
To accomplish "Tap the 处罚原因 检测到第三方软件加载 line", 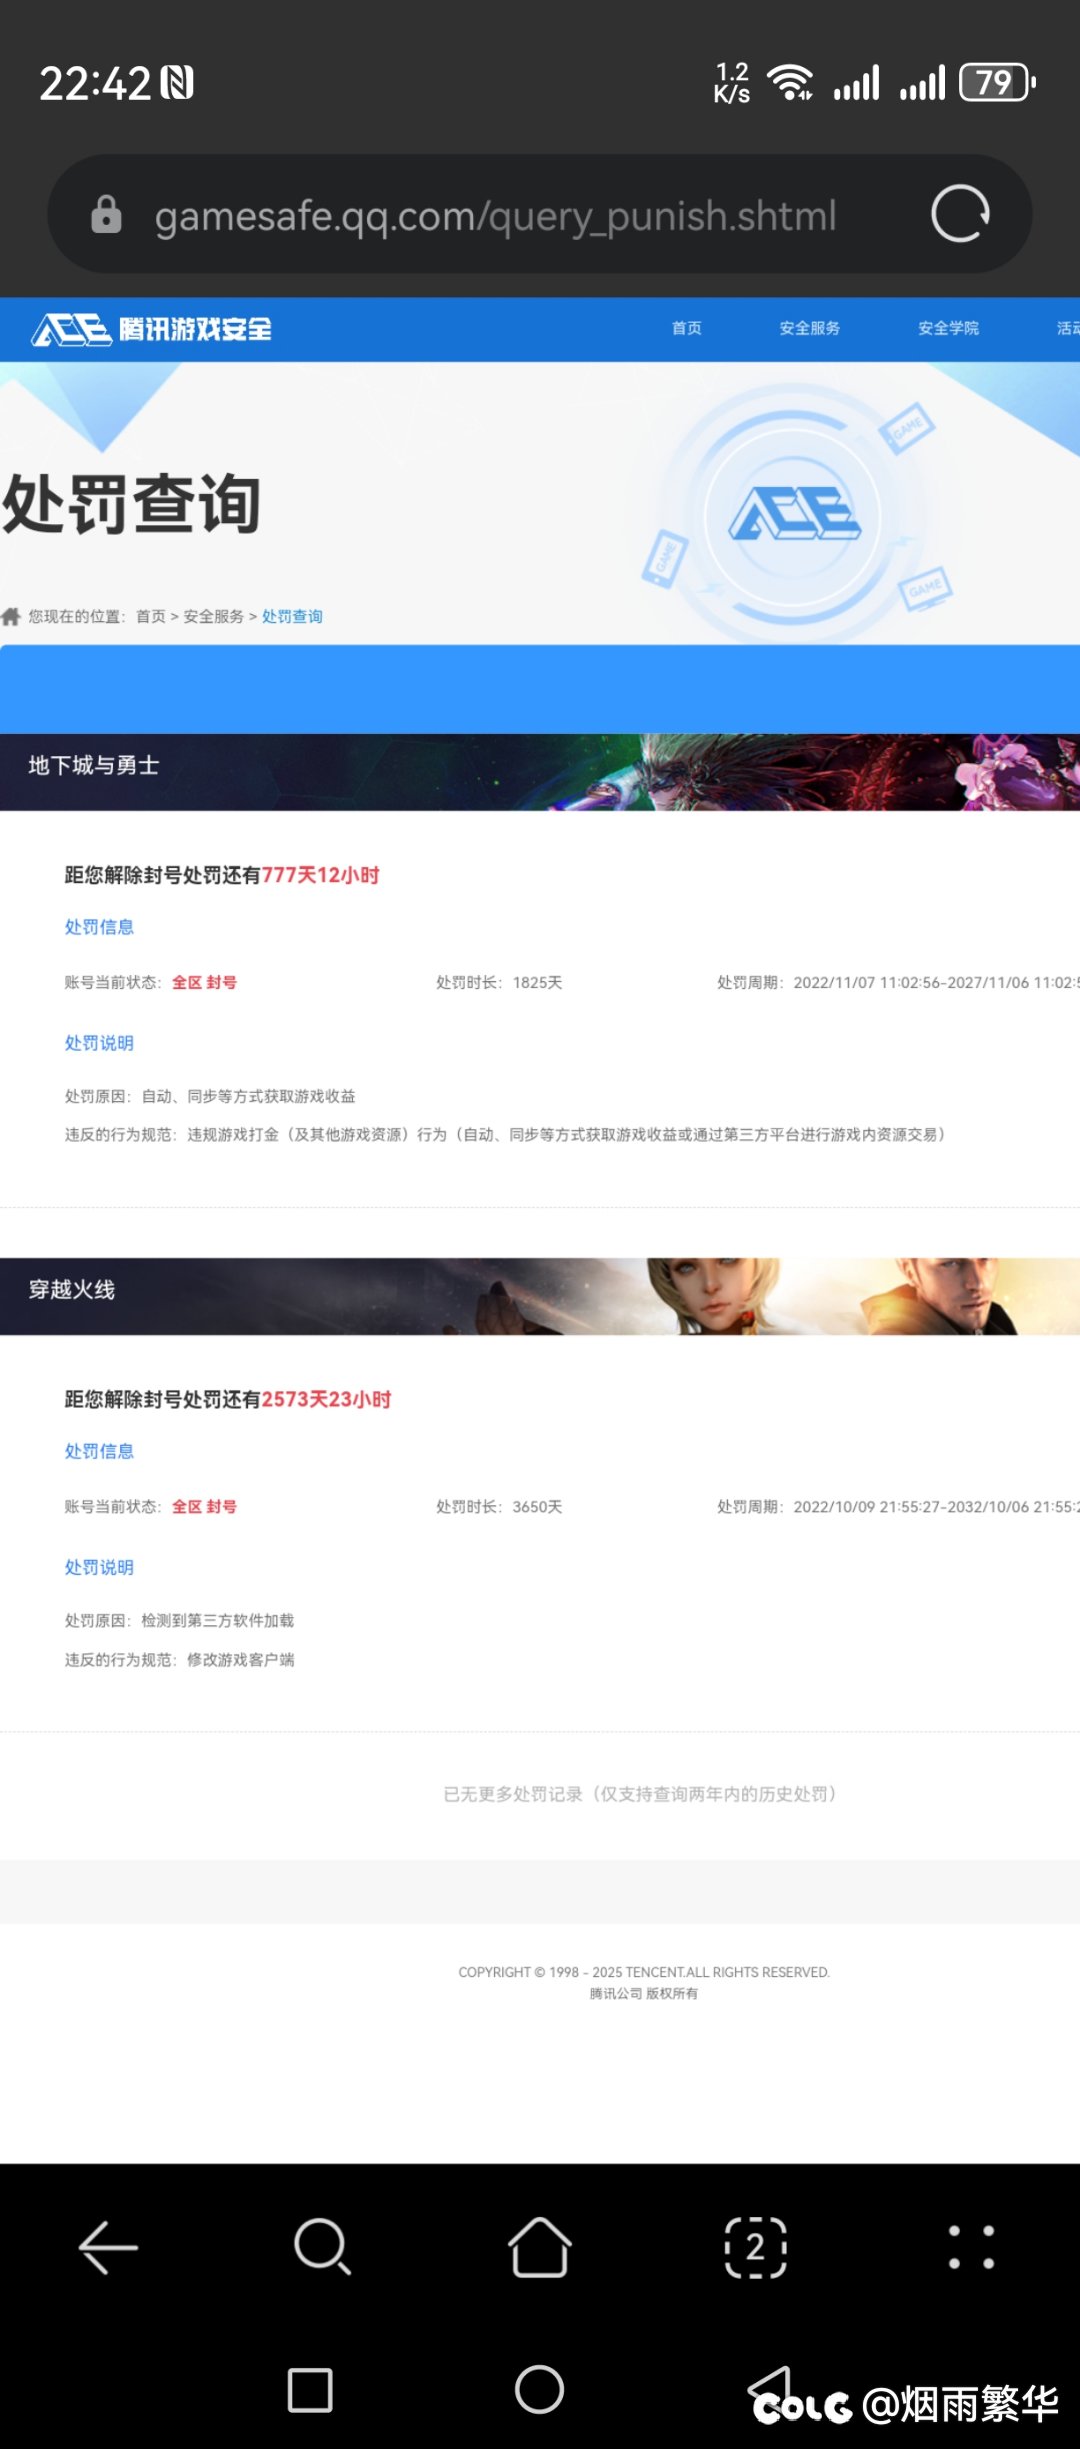I will tap(179, 1620).
